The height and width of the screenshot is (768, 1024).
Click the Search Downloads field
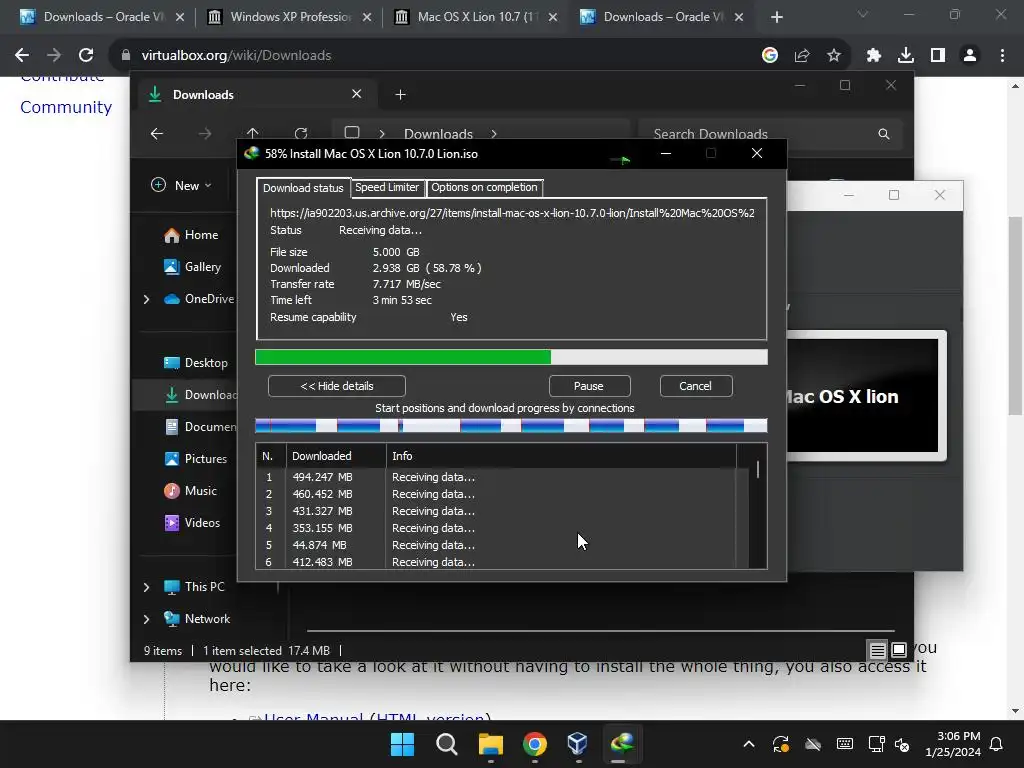771,134
